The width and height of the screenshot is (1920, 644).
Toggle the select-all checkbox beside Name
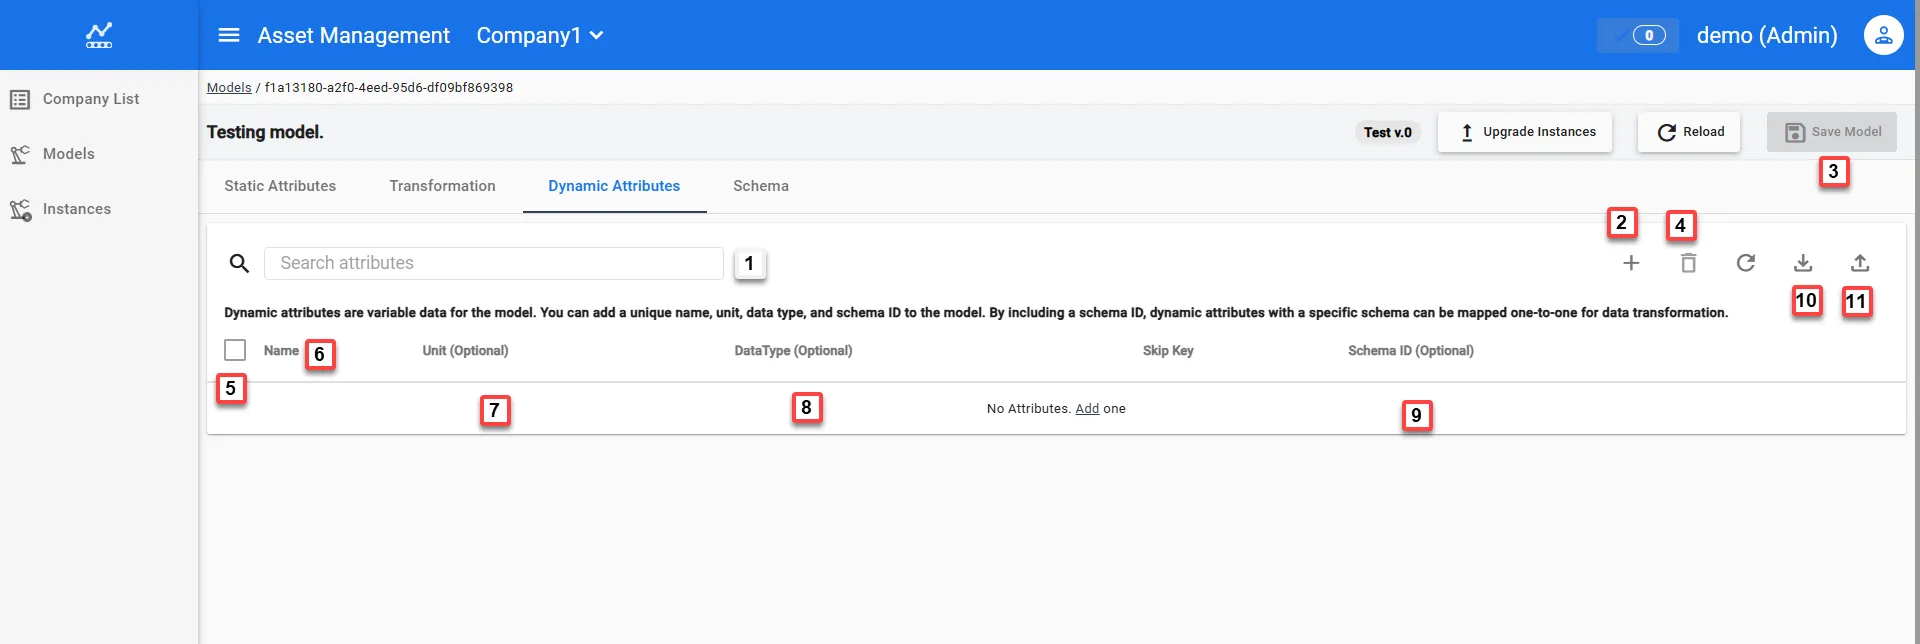click(x=235, y=350)
